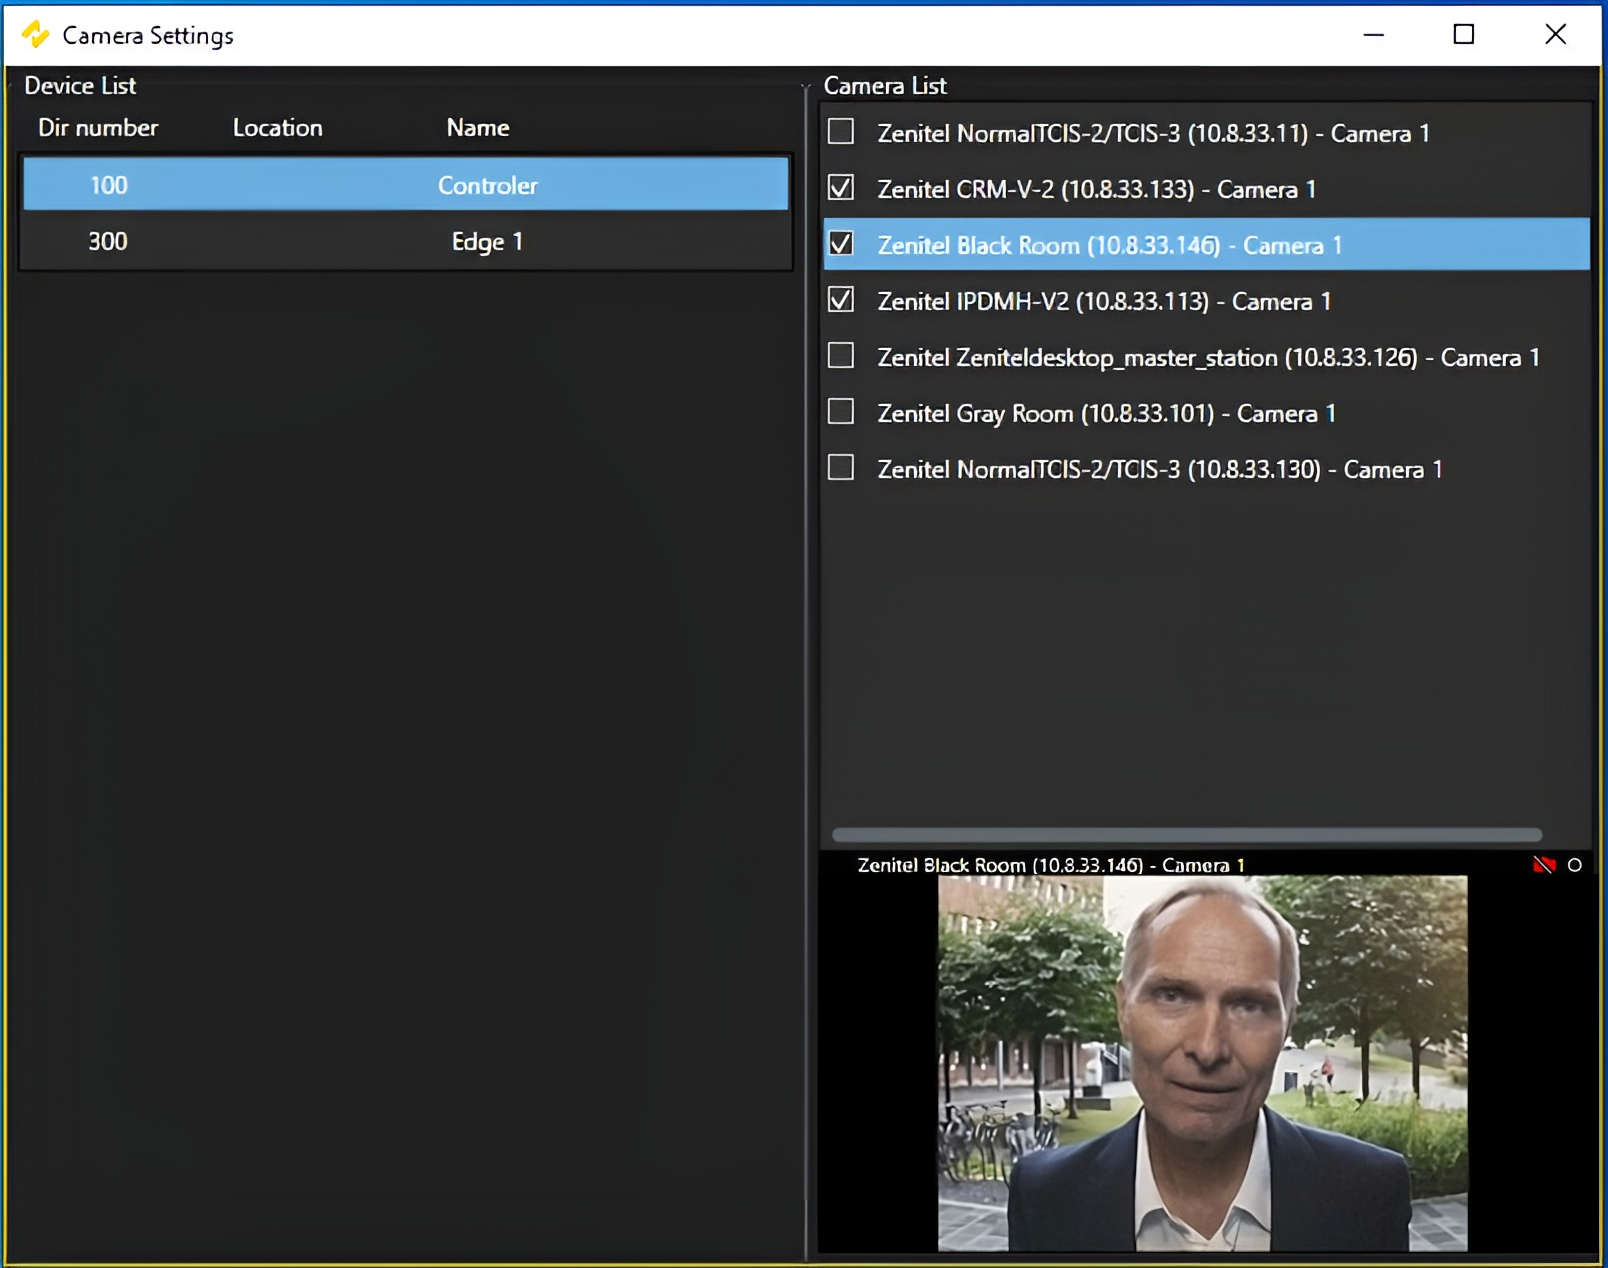Uncheck the Zenitel Black Room camera checkbox

(841, 244)
